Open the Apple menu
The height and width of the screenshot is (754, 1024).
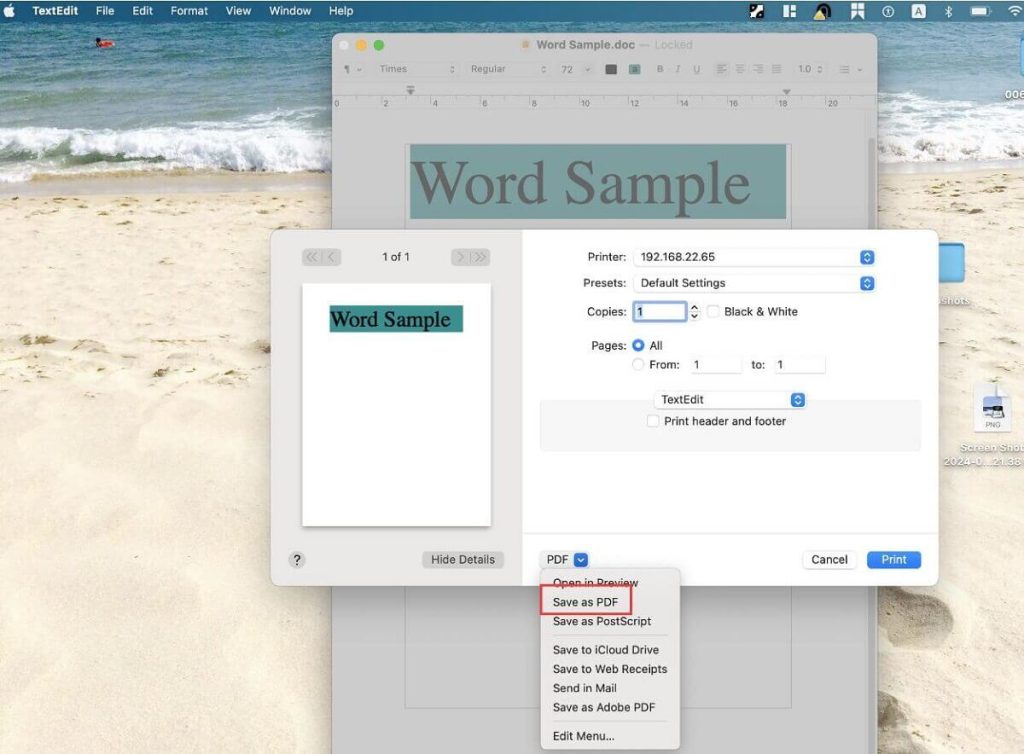(10, 11)
